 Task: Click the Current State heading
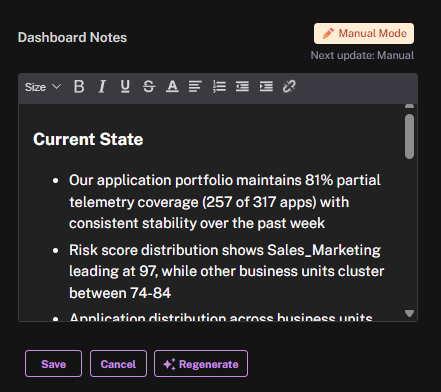[x=88, y=139]
